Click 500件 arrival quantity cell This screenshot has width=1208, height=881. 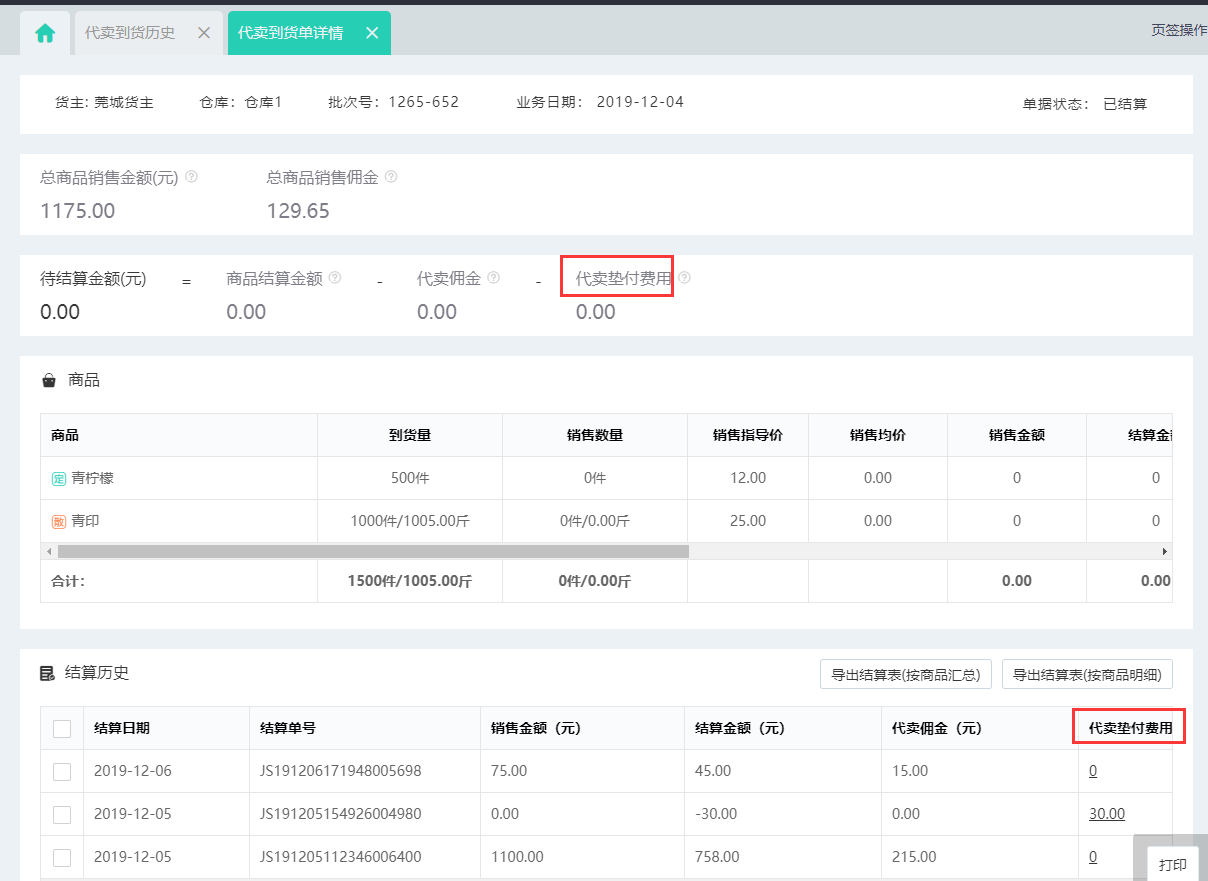click(x=410, y=478)
